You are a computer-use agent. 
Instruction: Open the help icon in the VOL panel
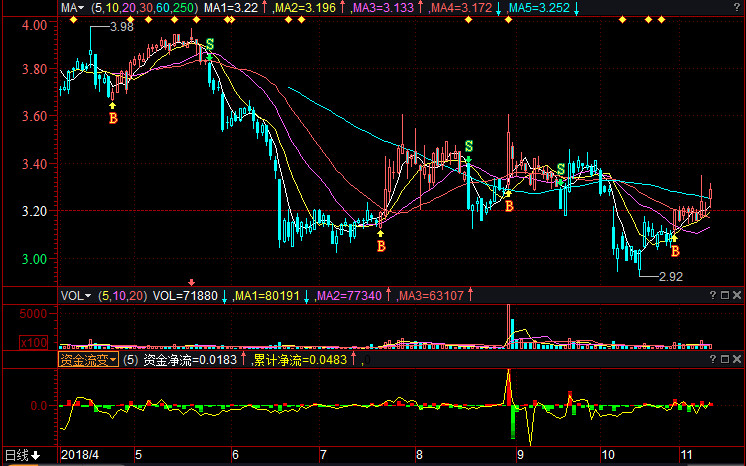coord(713,295)
